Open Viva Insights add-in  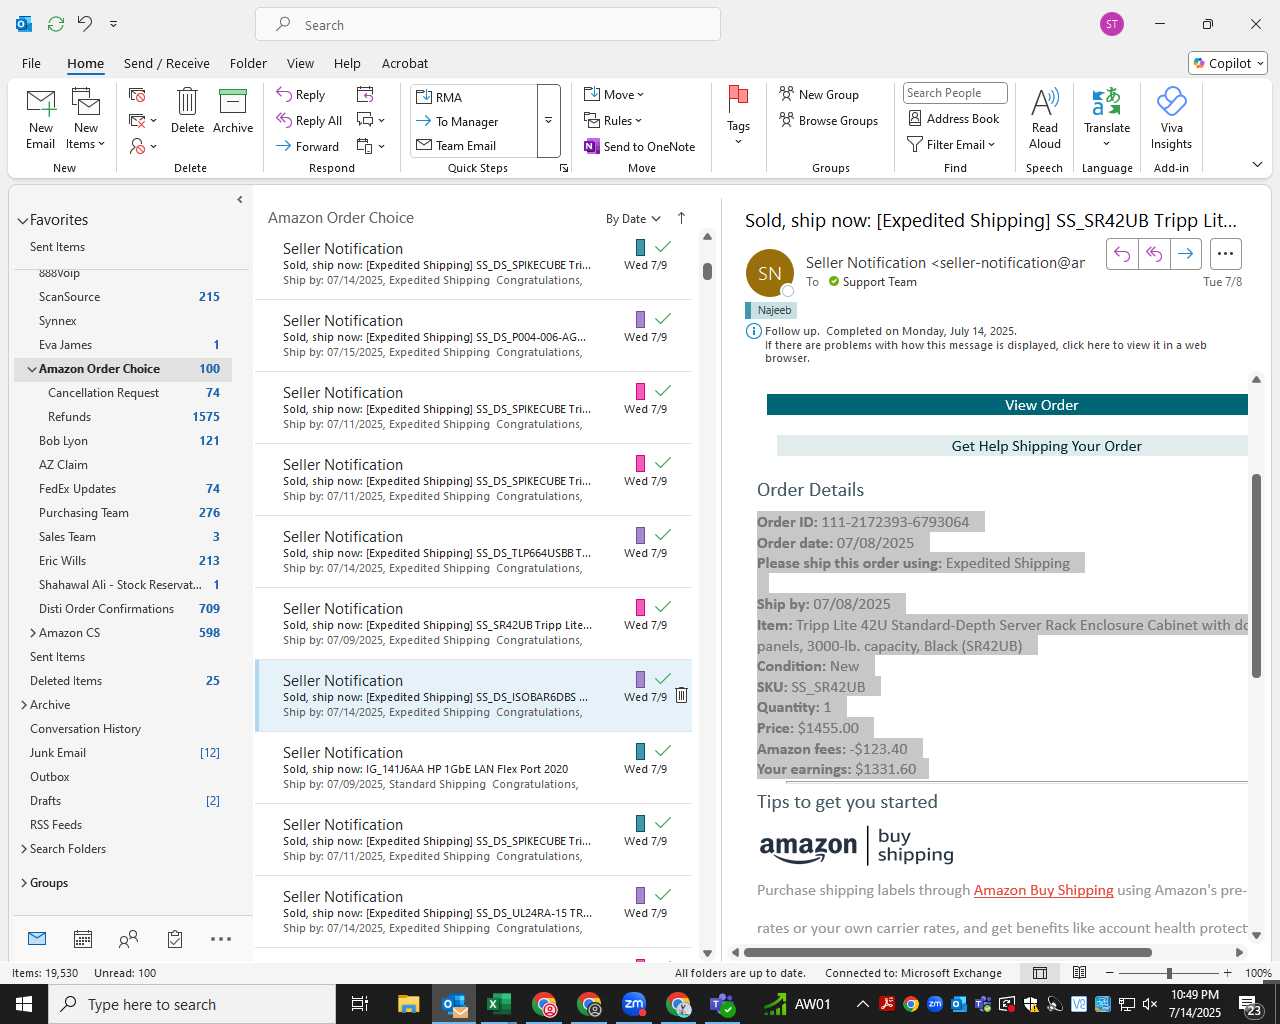click(1171, 118)
